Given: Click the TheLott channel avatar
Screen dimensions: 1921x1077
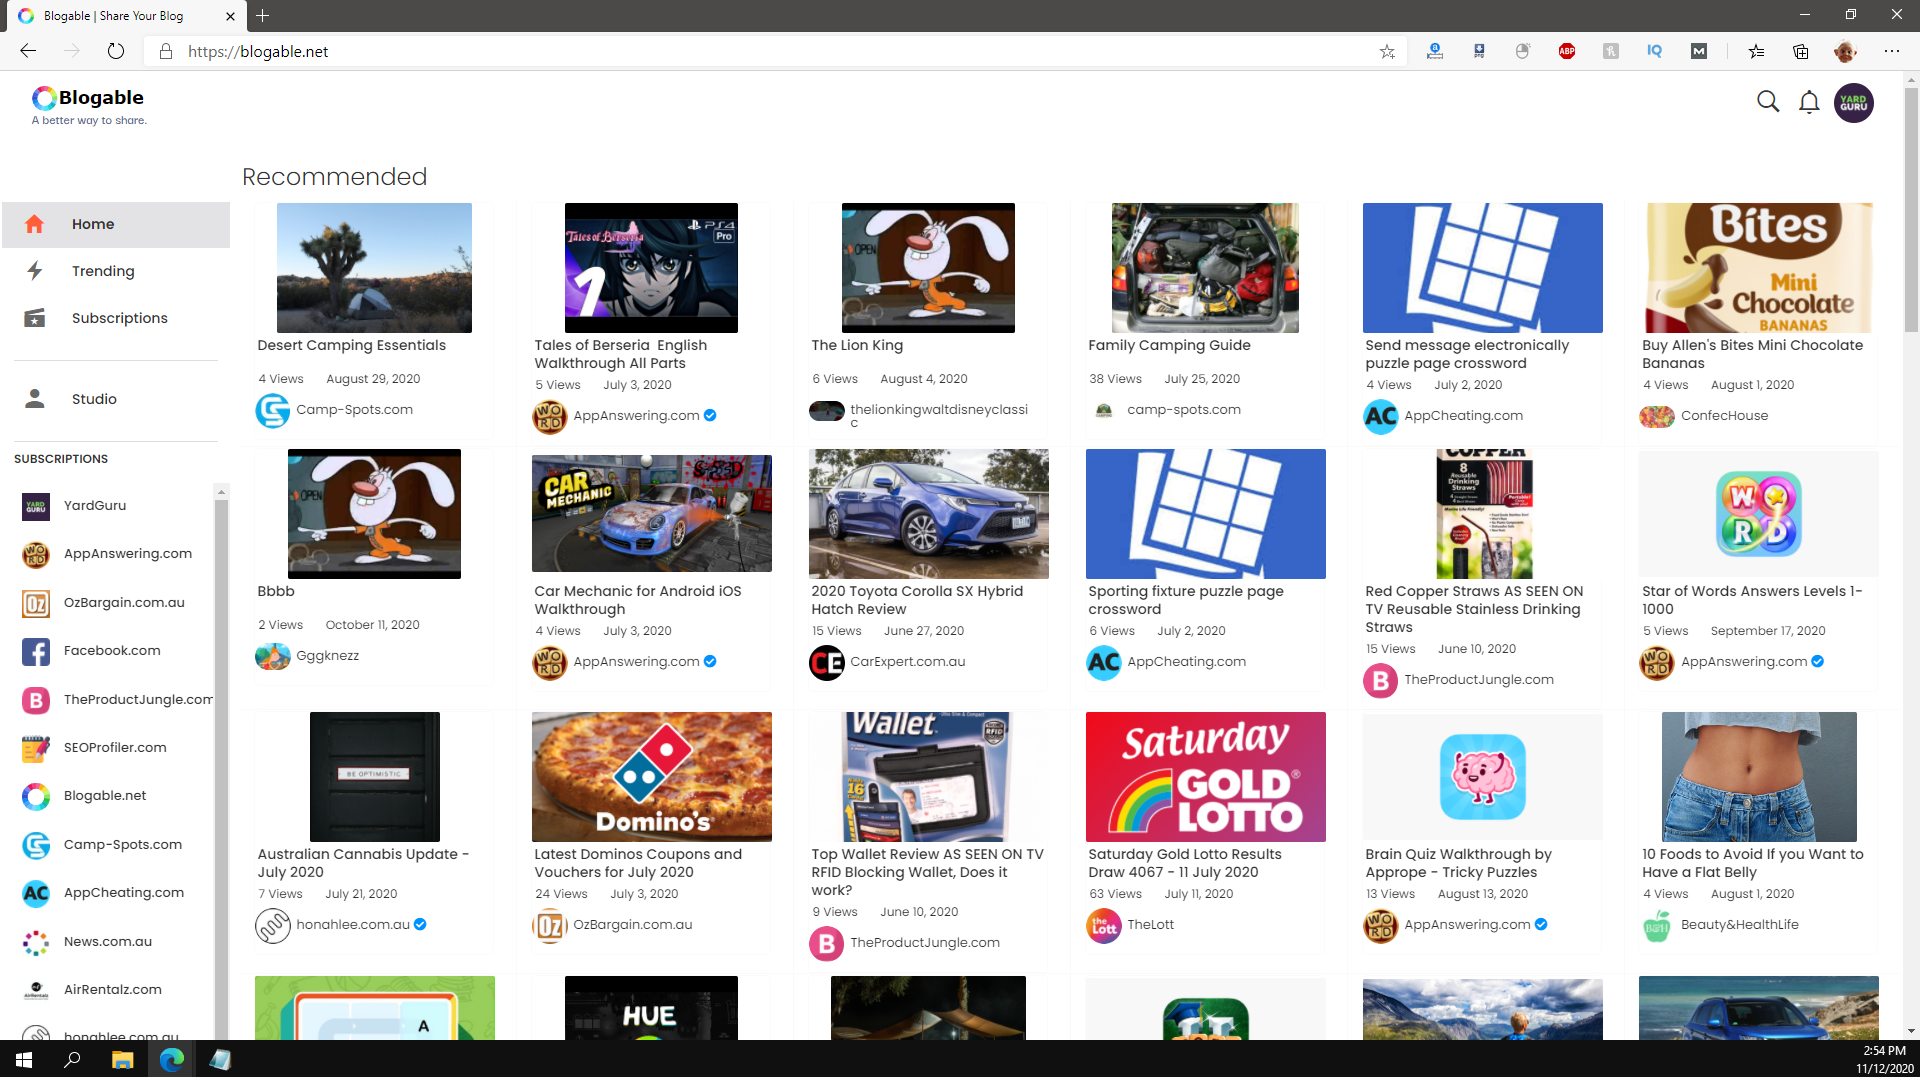Looking at the screenshot, I should [x=1104, y=925].
